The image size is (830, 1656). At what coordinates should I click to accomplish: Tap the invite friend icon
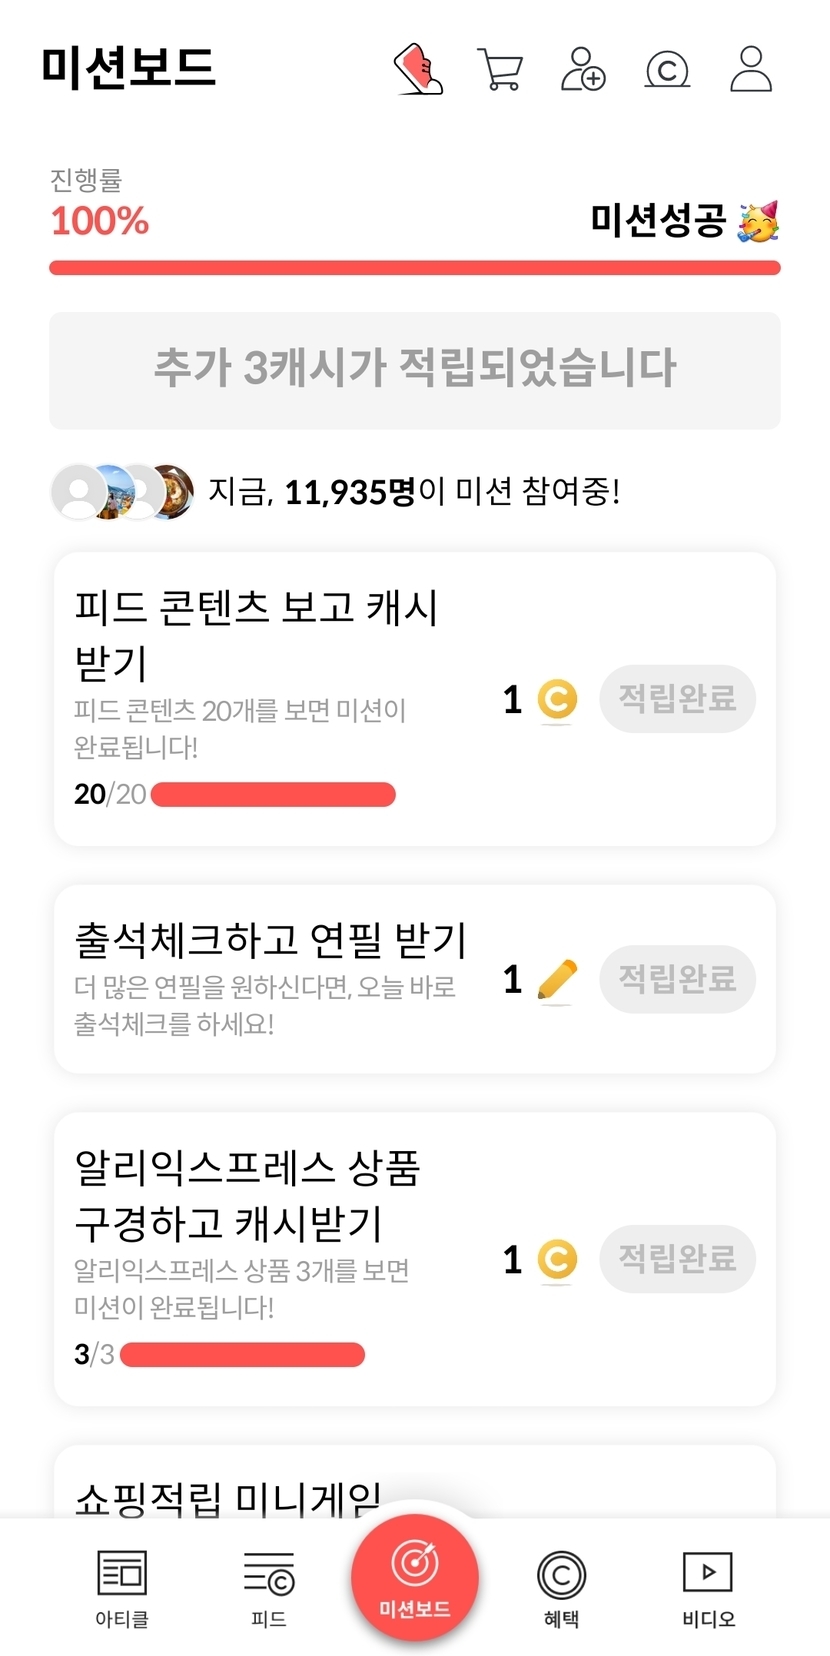tap(583, 69)
